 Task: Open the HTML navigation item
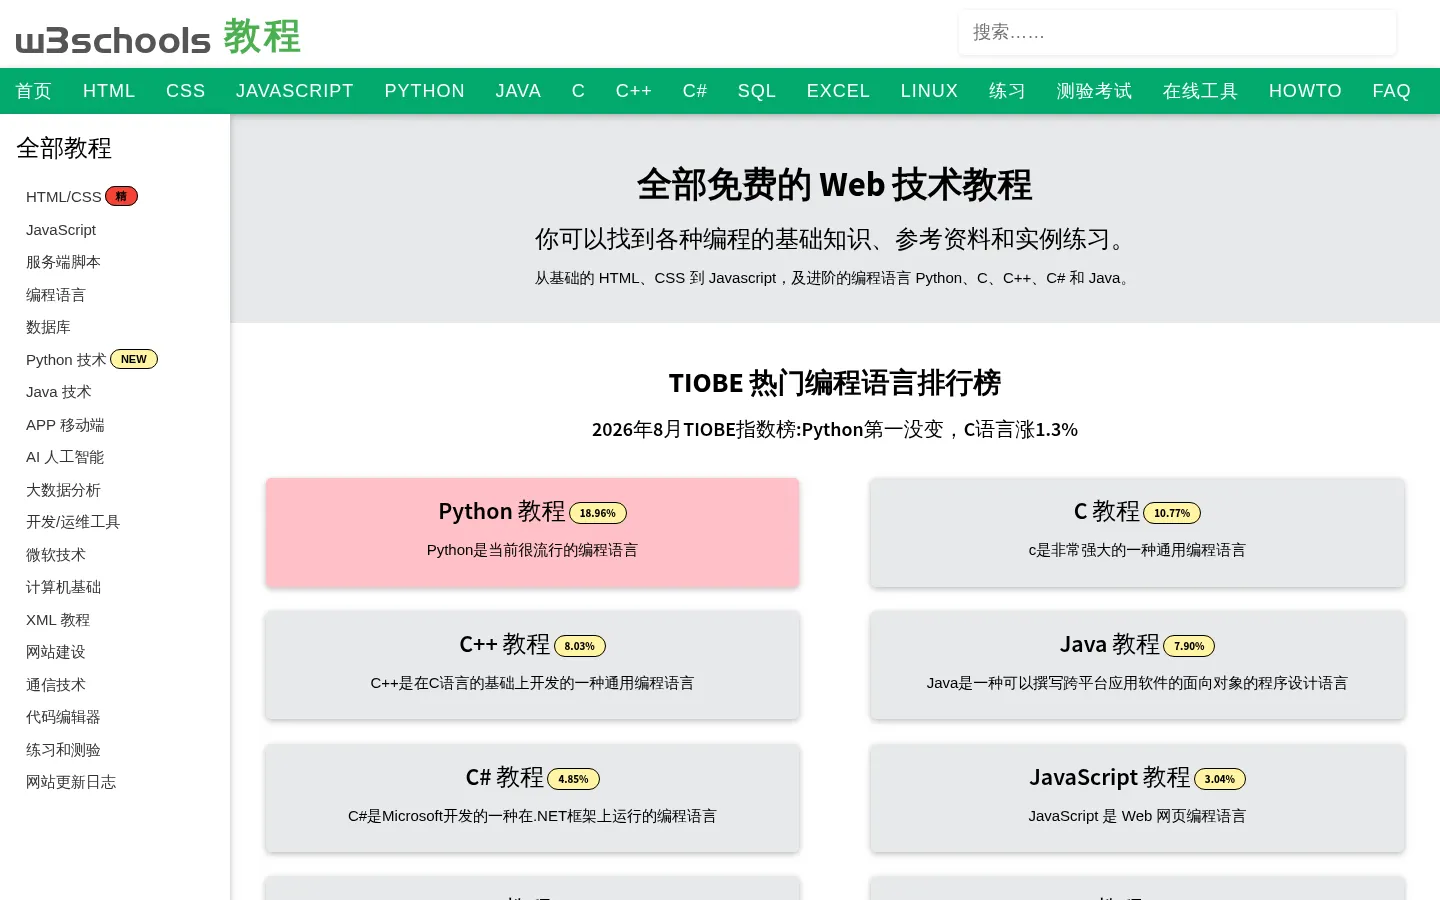(x=109, y=91)
